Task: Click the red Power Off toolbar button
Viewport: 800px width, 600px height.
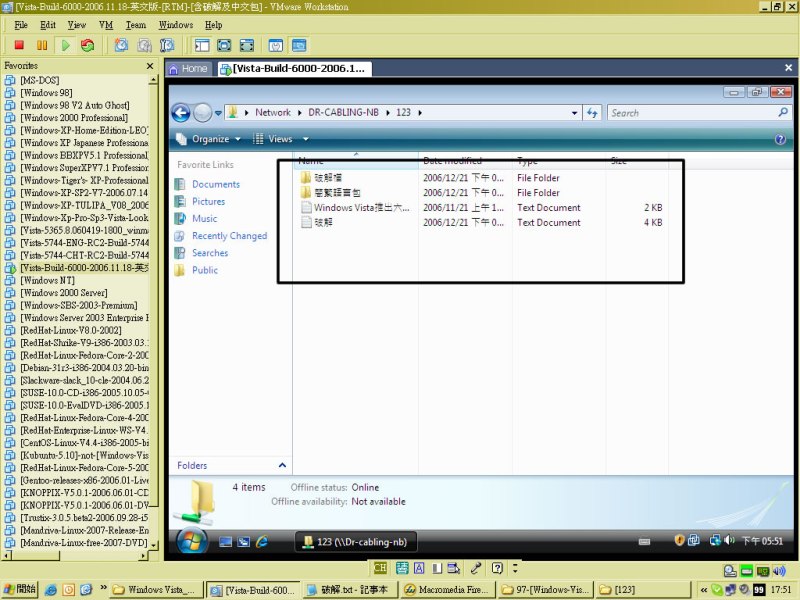Action: coord(19,45)
